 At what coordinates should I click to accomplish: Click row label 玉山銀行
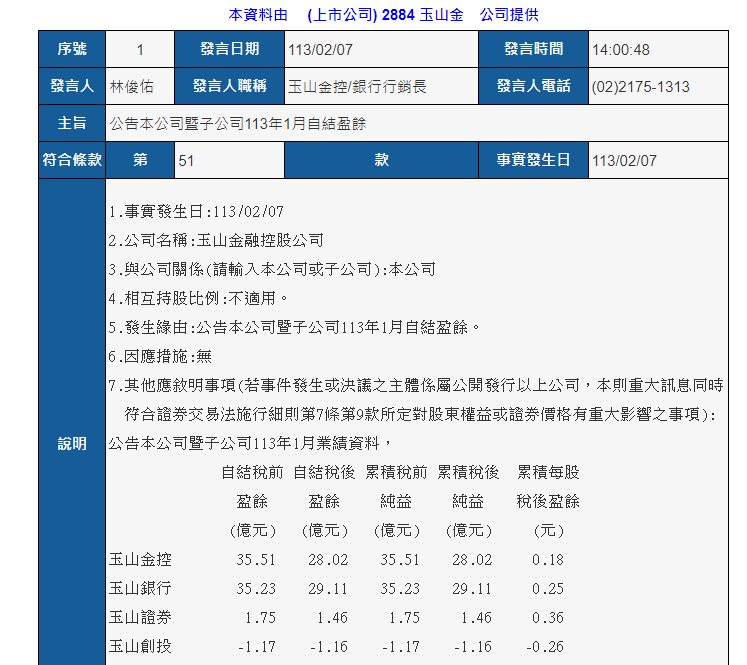coord(140,589)
